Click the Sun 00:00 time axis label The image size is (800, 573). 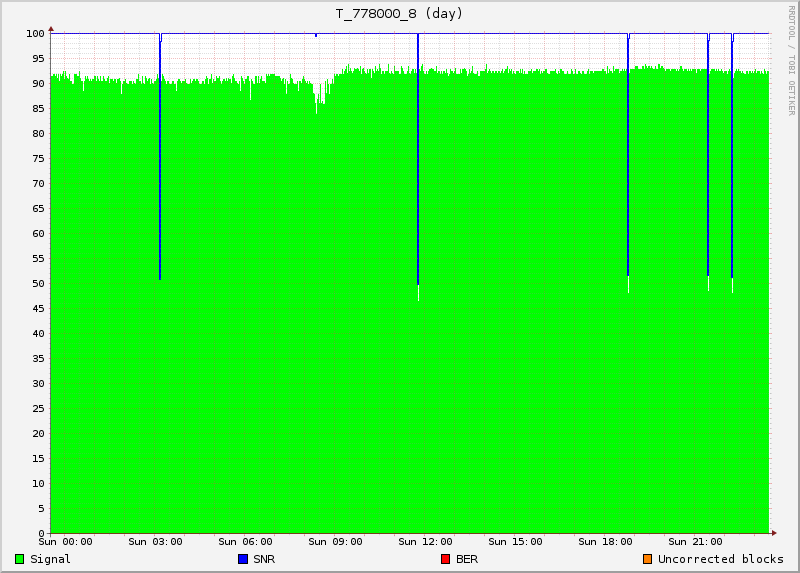(x=65, y=542)
